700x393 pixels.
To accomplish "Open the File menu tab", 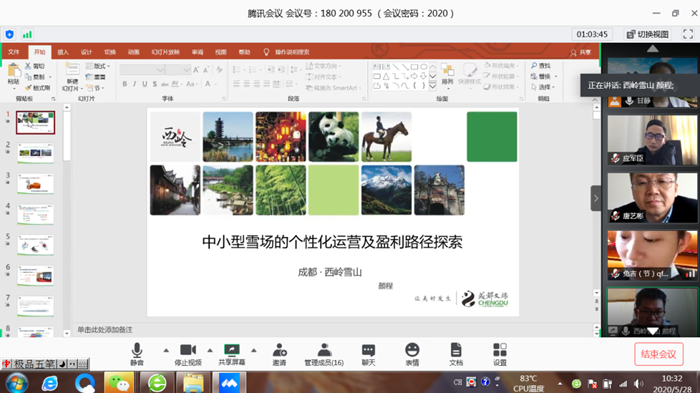I will (x=14, y=52).
